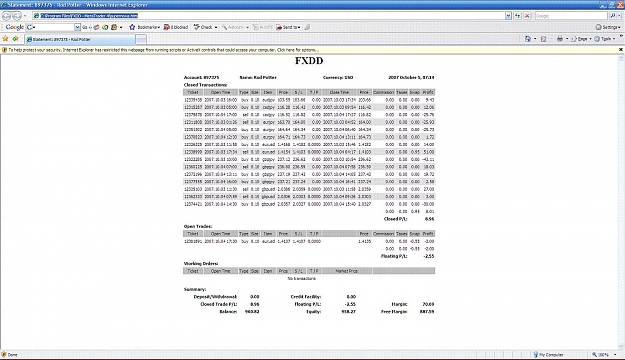Click the vertical scrollbar up arrow
This screenshot has height=360, width=625.
point(621,58)
